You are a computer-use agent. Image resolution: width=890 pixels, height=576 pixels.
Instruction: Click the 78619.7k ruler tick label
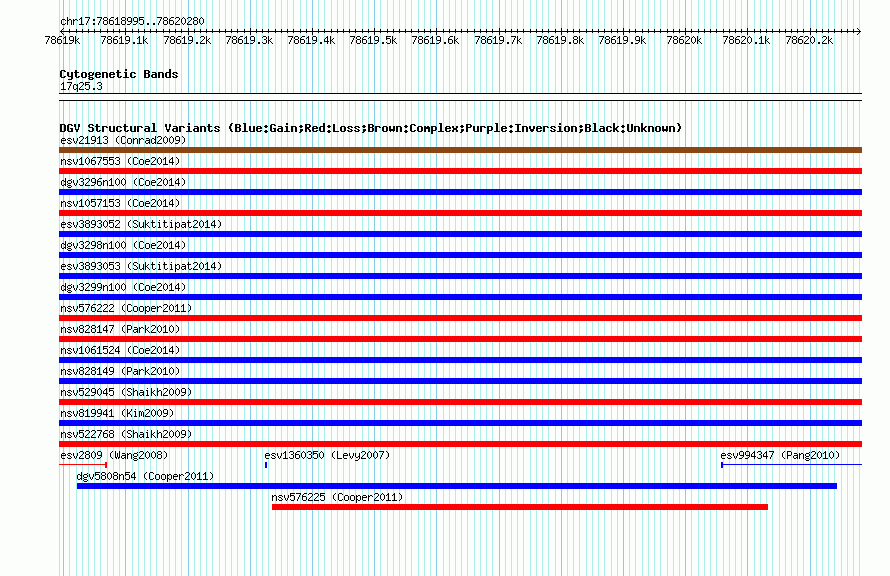[498, 40]
